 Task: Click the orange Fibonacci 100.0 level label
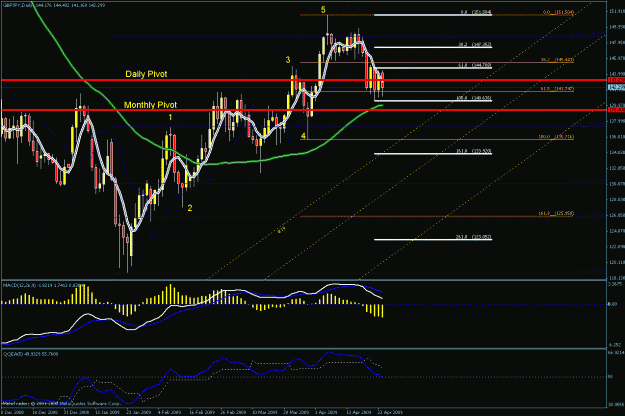(x=556, y=137)
